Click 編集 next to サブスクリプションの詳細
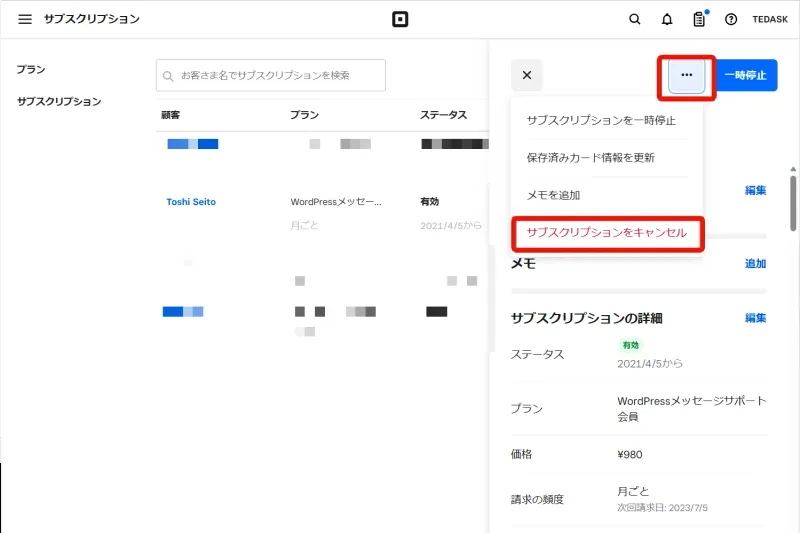 point(756,318)
